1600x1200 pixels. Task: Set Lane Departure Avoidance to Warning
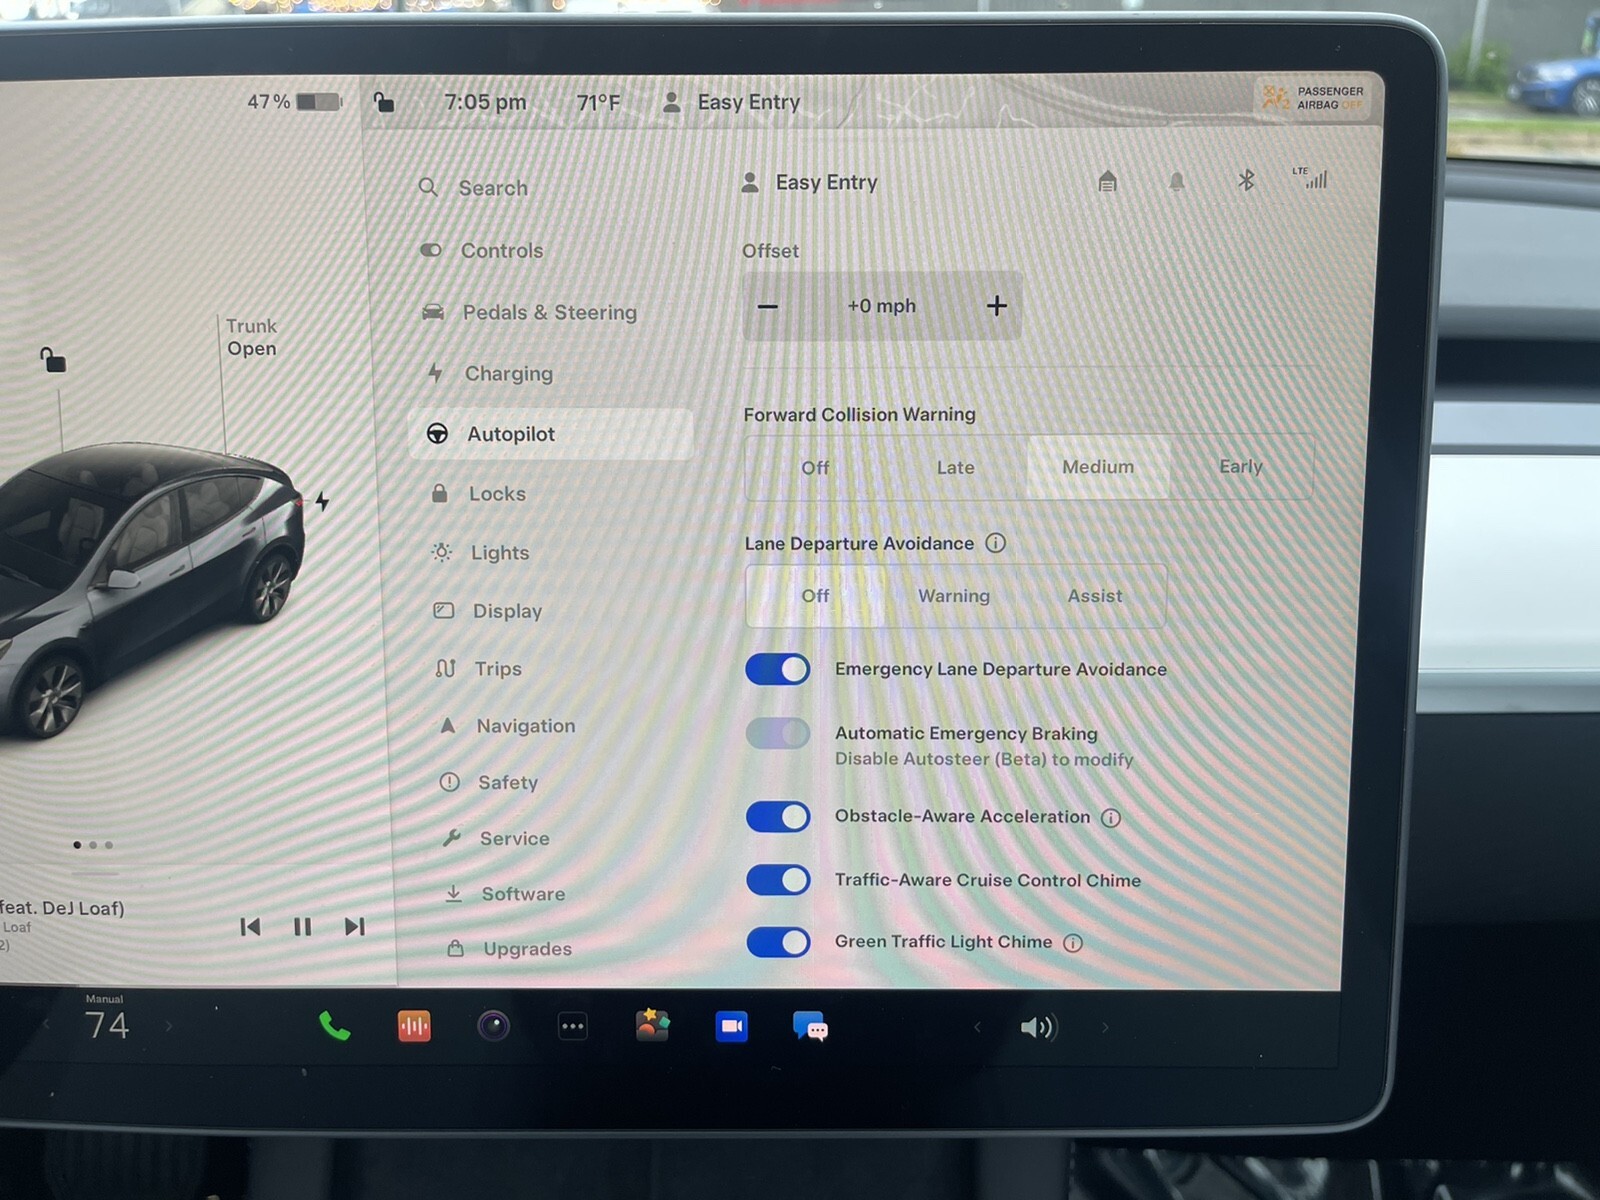click(x=954, y=596)
